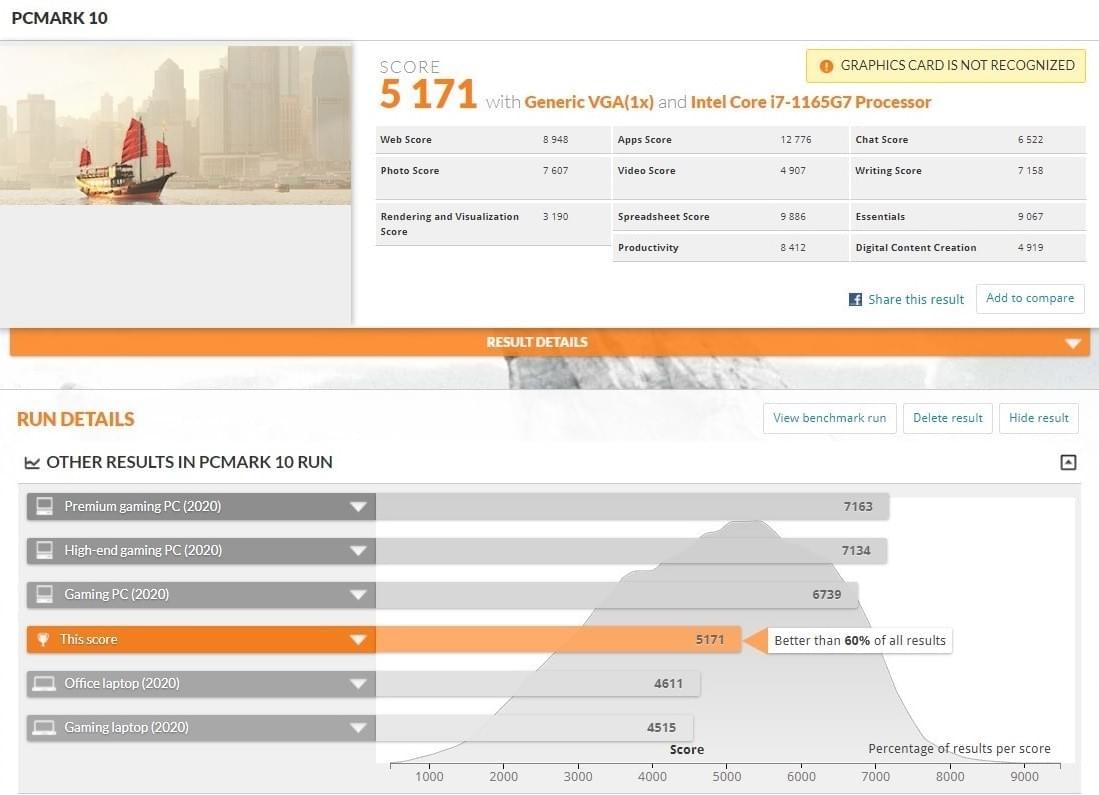1099x795 pixels.
Task: Expand the Gaming laptop (2020) dropdown arrow
Action: tap(358, 728)
